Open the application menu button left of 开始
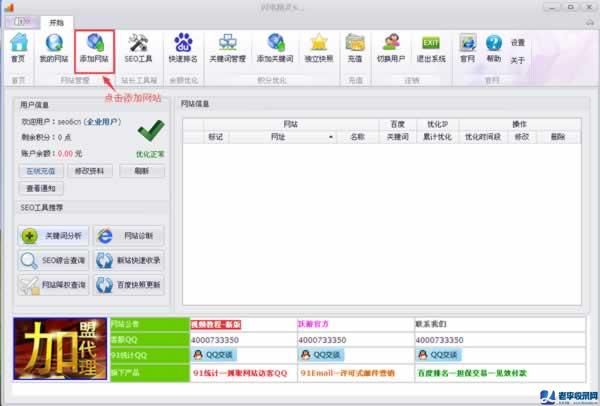The width and height of the screenshot is (600, 406). (x=22, y=22)
